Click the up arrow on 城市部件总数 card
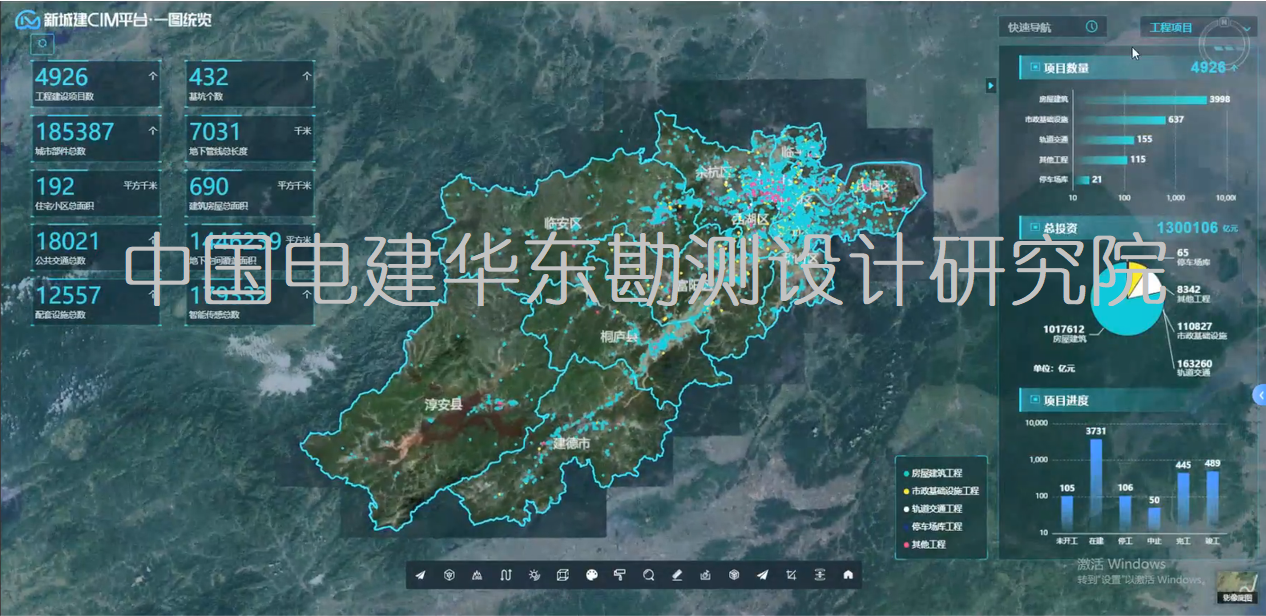Screen dimensions: 1266x616 153,130
